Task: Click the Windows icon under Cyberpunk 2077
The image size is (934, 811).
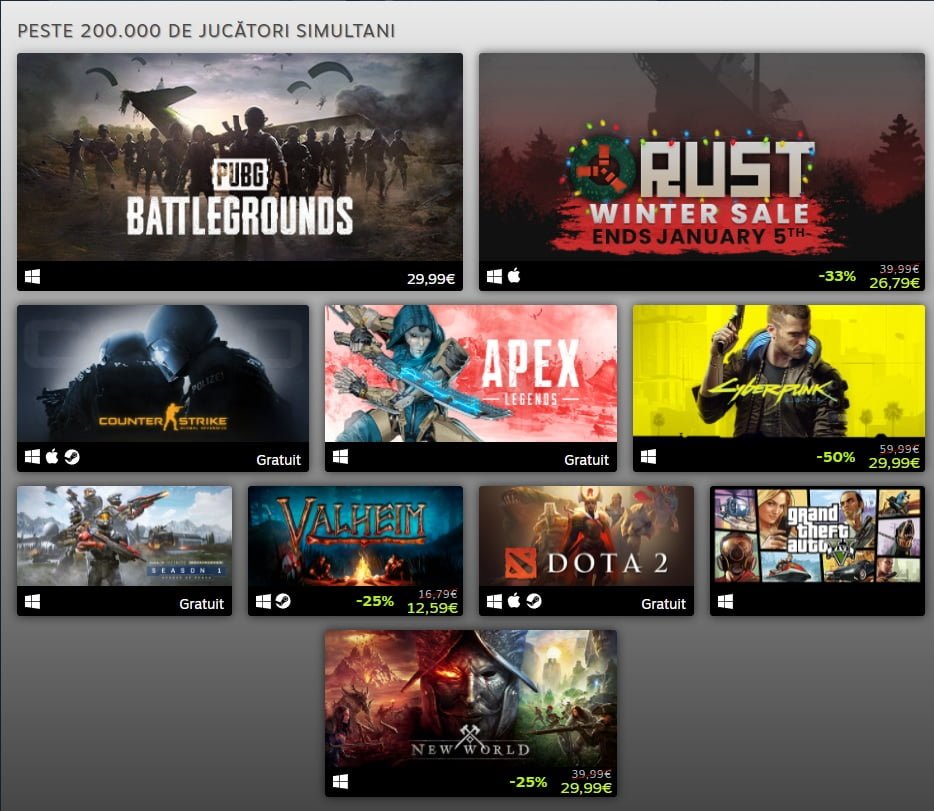Action: (x=649, y=457)
